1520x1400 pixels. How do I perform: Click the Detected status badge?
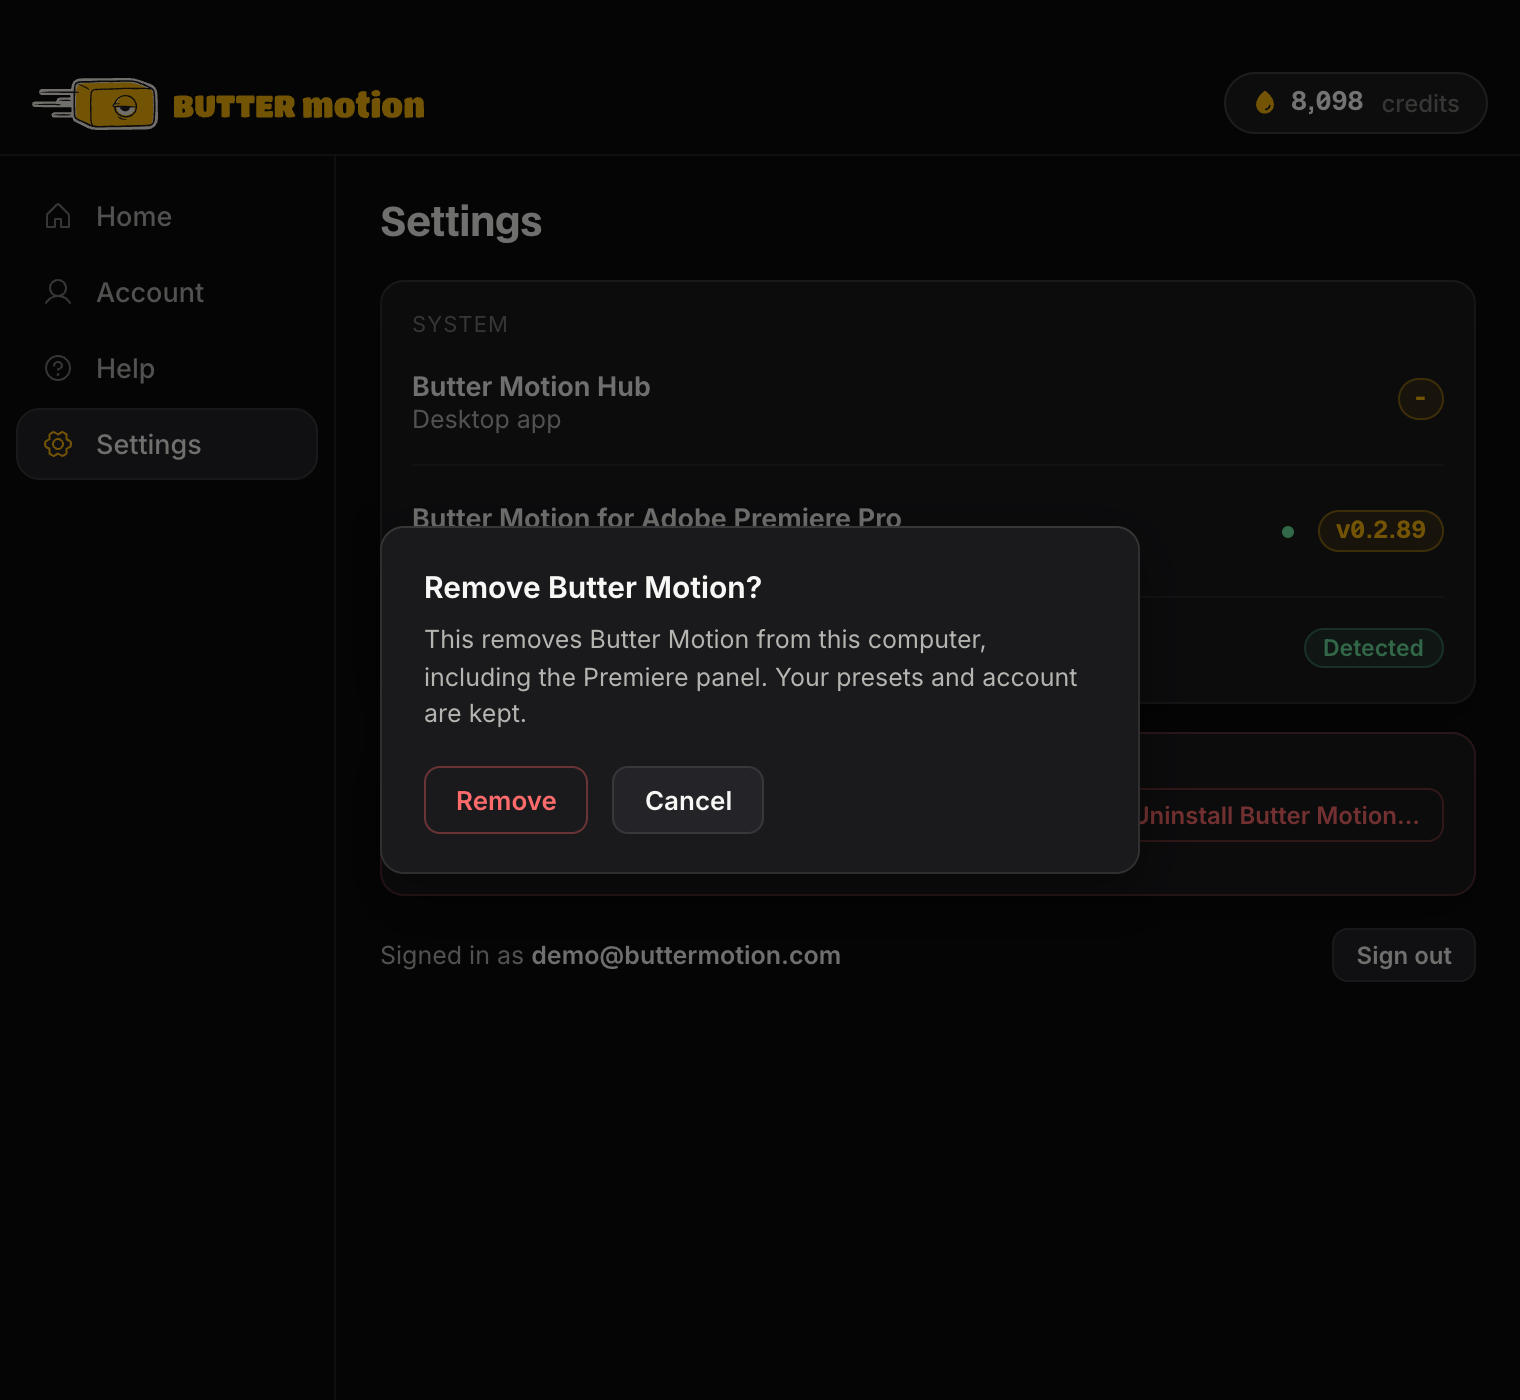pyautogui.click(x=1373, y=648)
